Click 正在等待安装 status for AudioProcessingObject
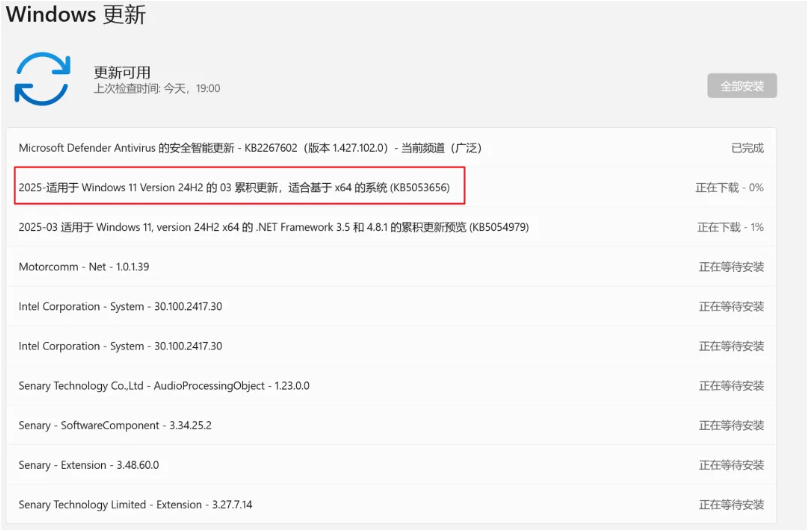 [731, 386]
